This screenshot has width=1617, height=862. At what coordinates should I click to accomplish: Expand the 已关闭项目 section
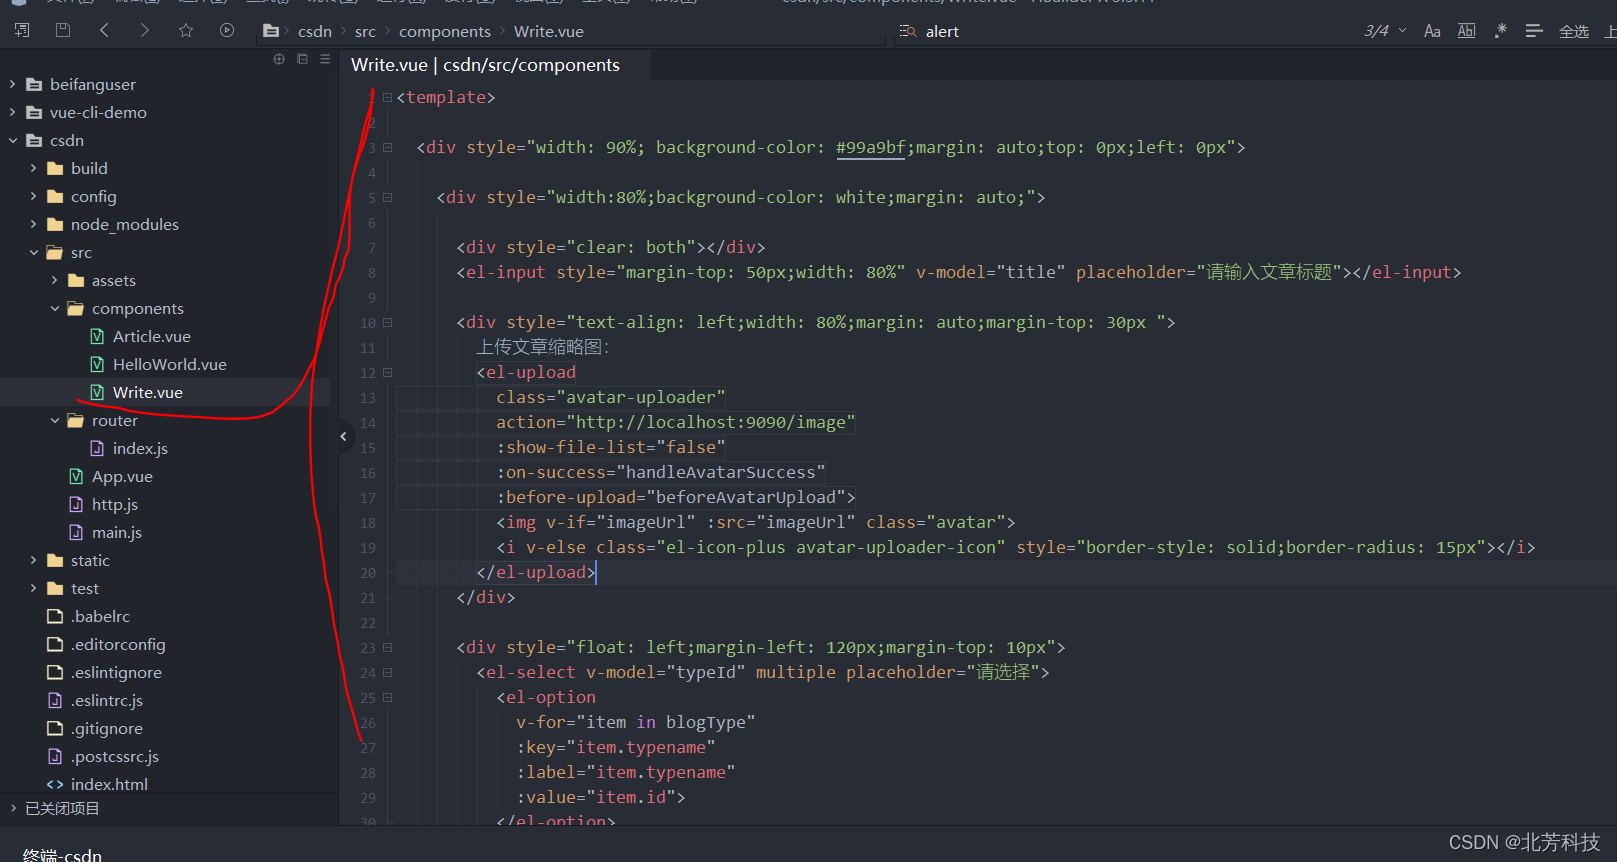pyautogui.click(x=12, y=808)
